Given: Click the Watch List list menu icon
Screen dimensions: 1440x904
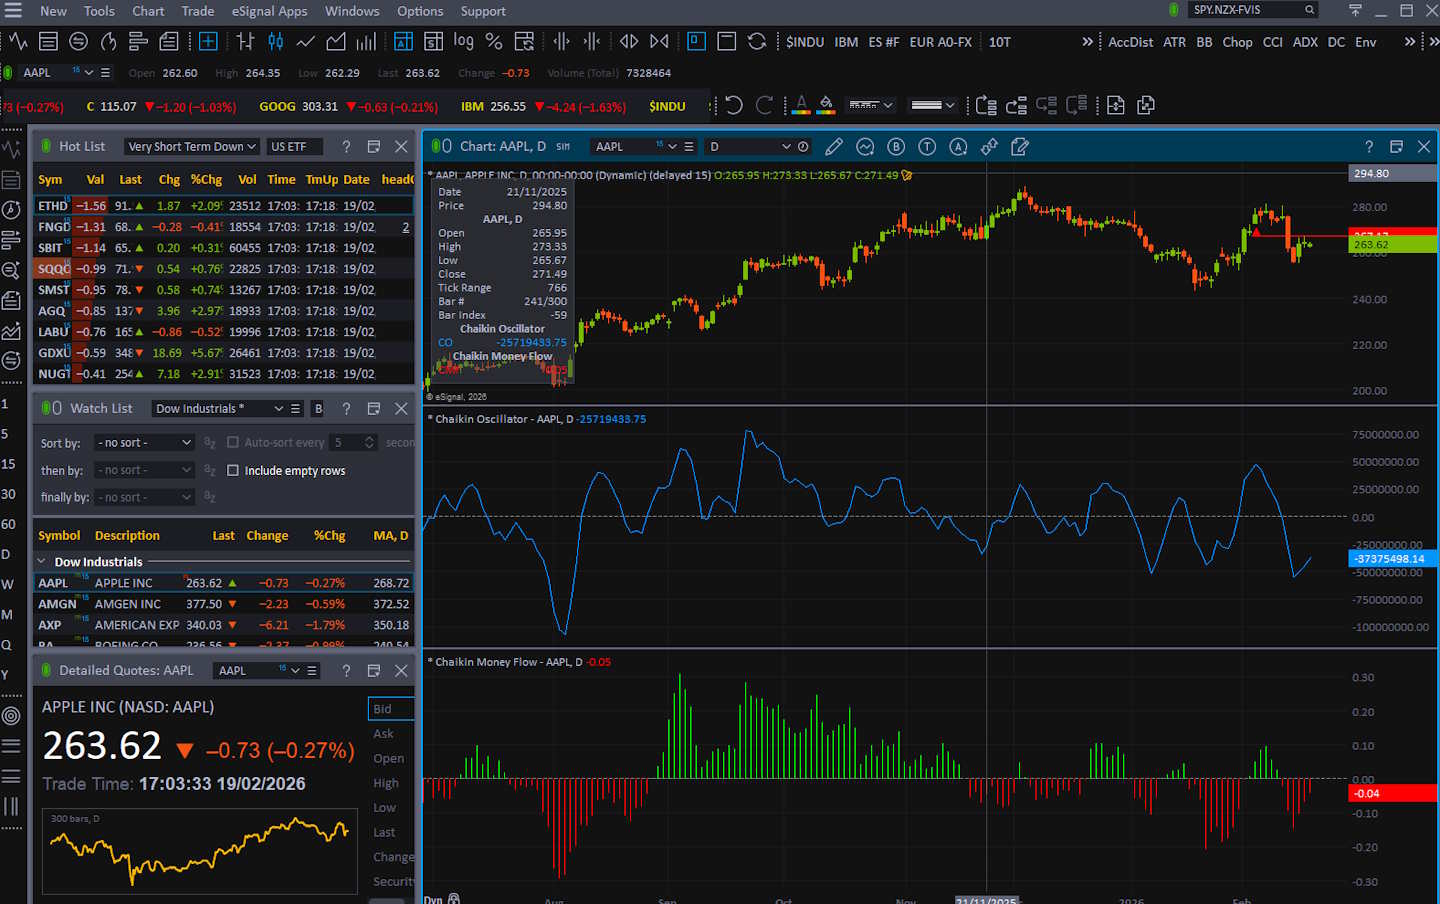Looking at the screenshot, I should [295, 409].
